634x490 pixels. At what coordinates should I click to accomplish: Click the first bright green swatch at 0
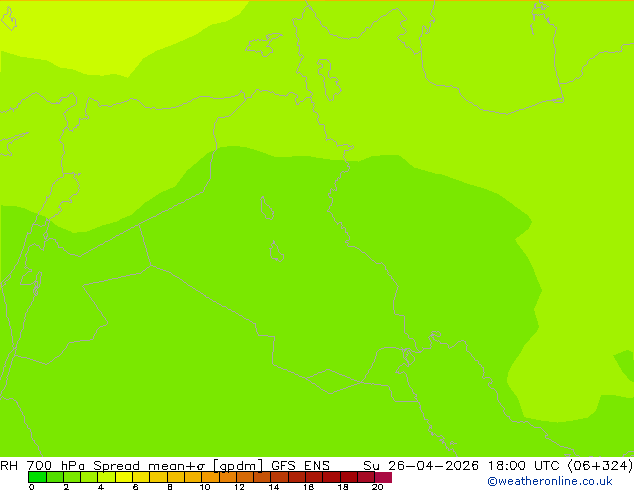[37, 477]
